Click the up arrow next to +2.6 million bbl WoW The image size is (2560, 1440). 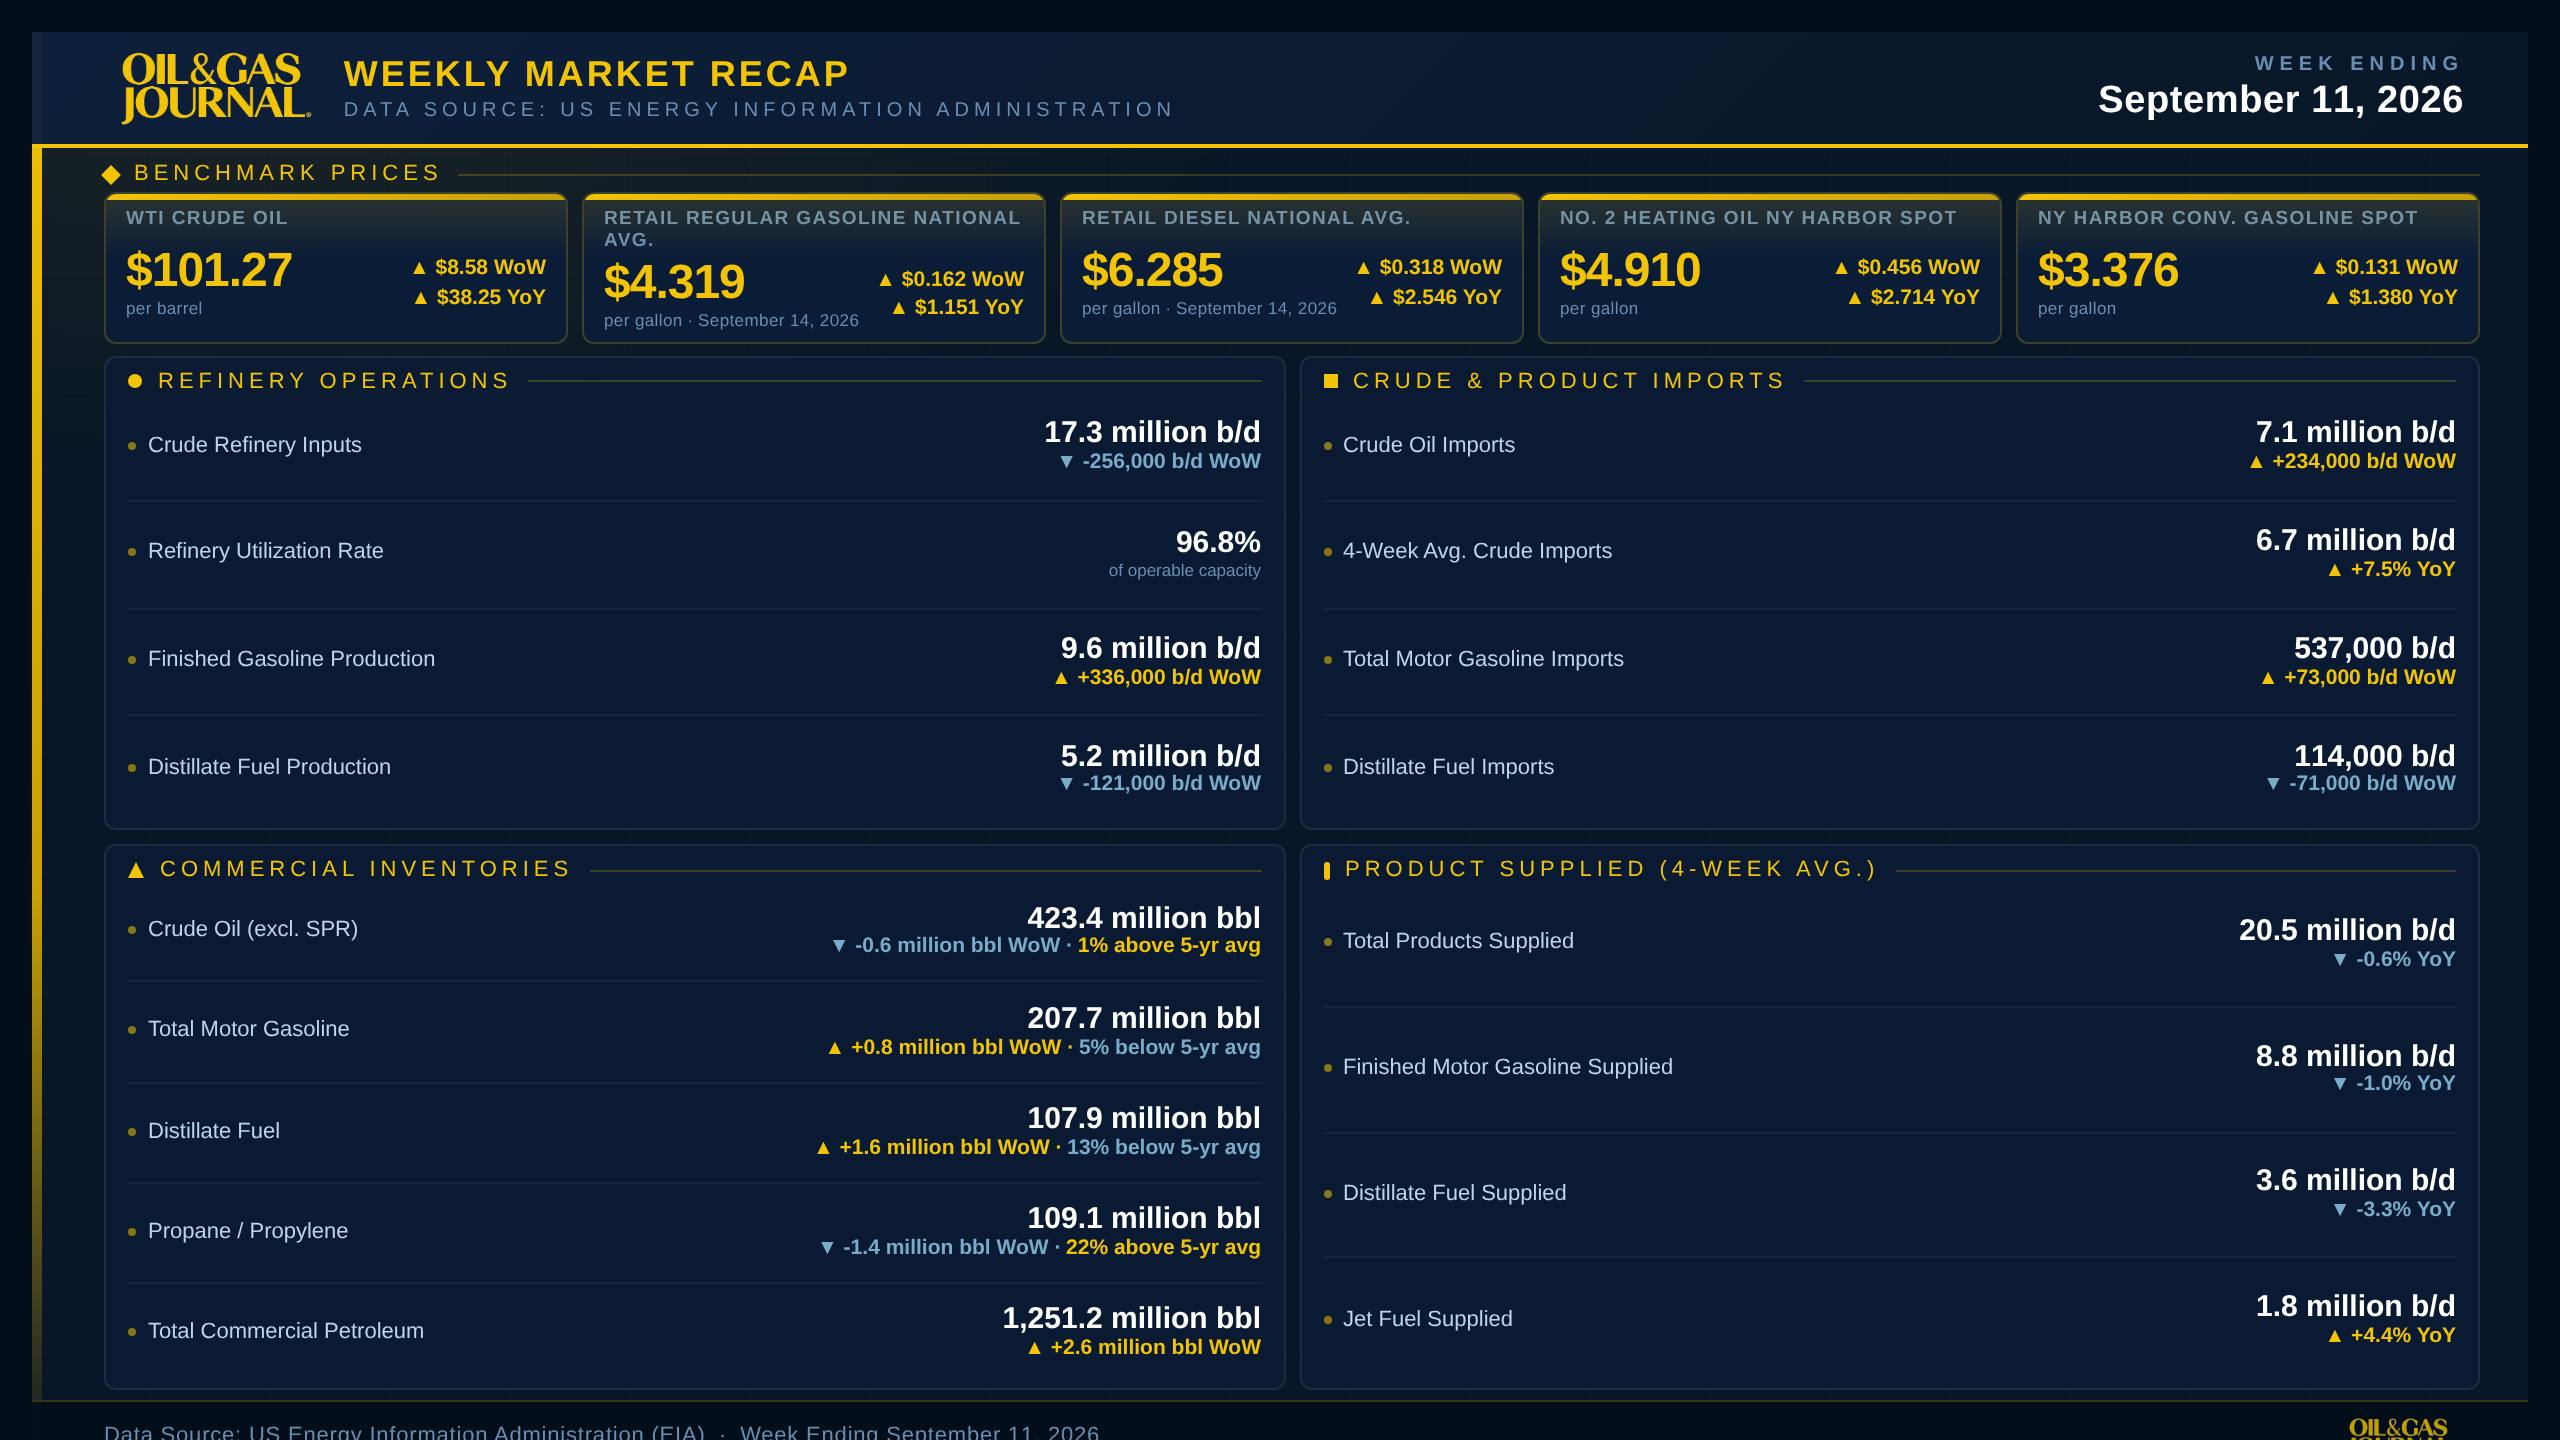(x=1034, y=1348)
